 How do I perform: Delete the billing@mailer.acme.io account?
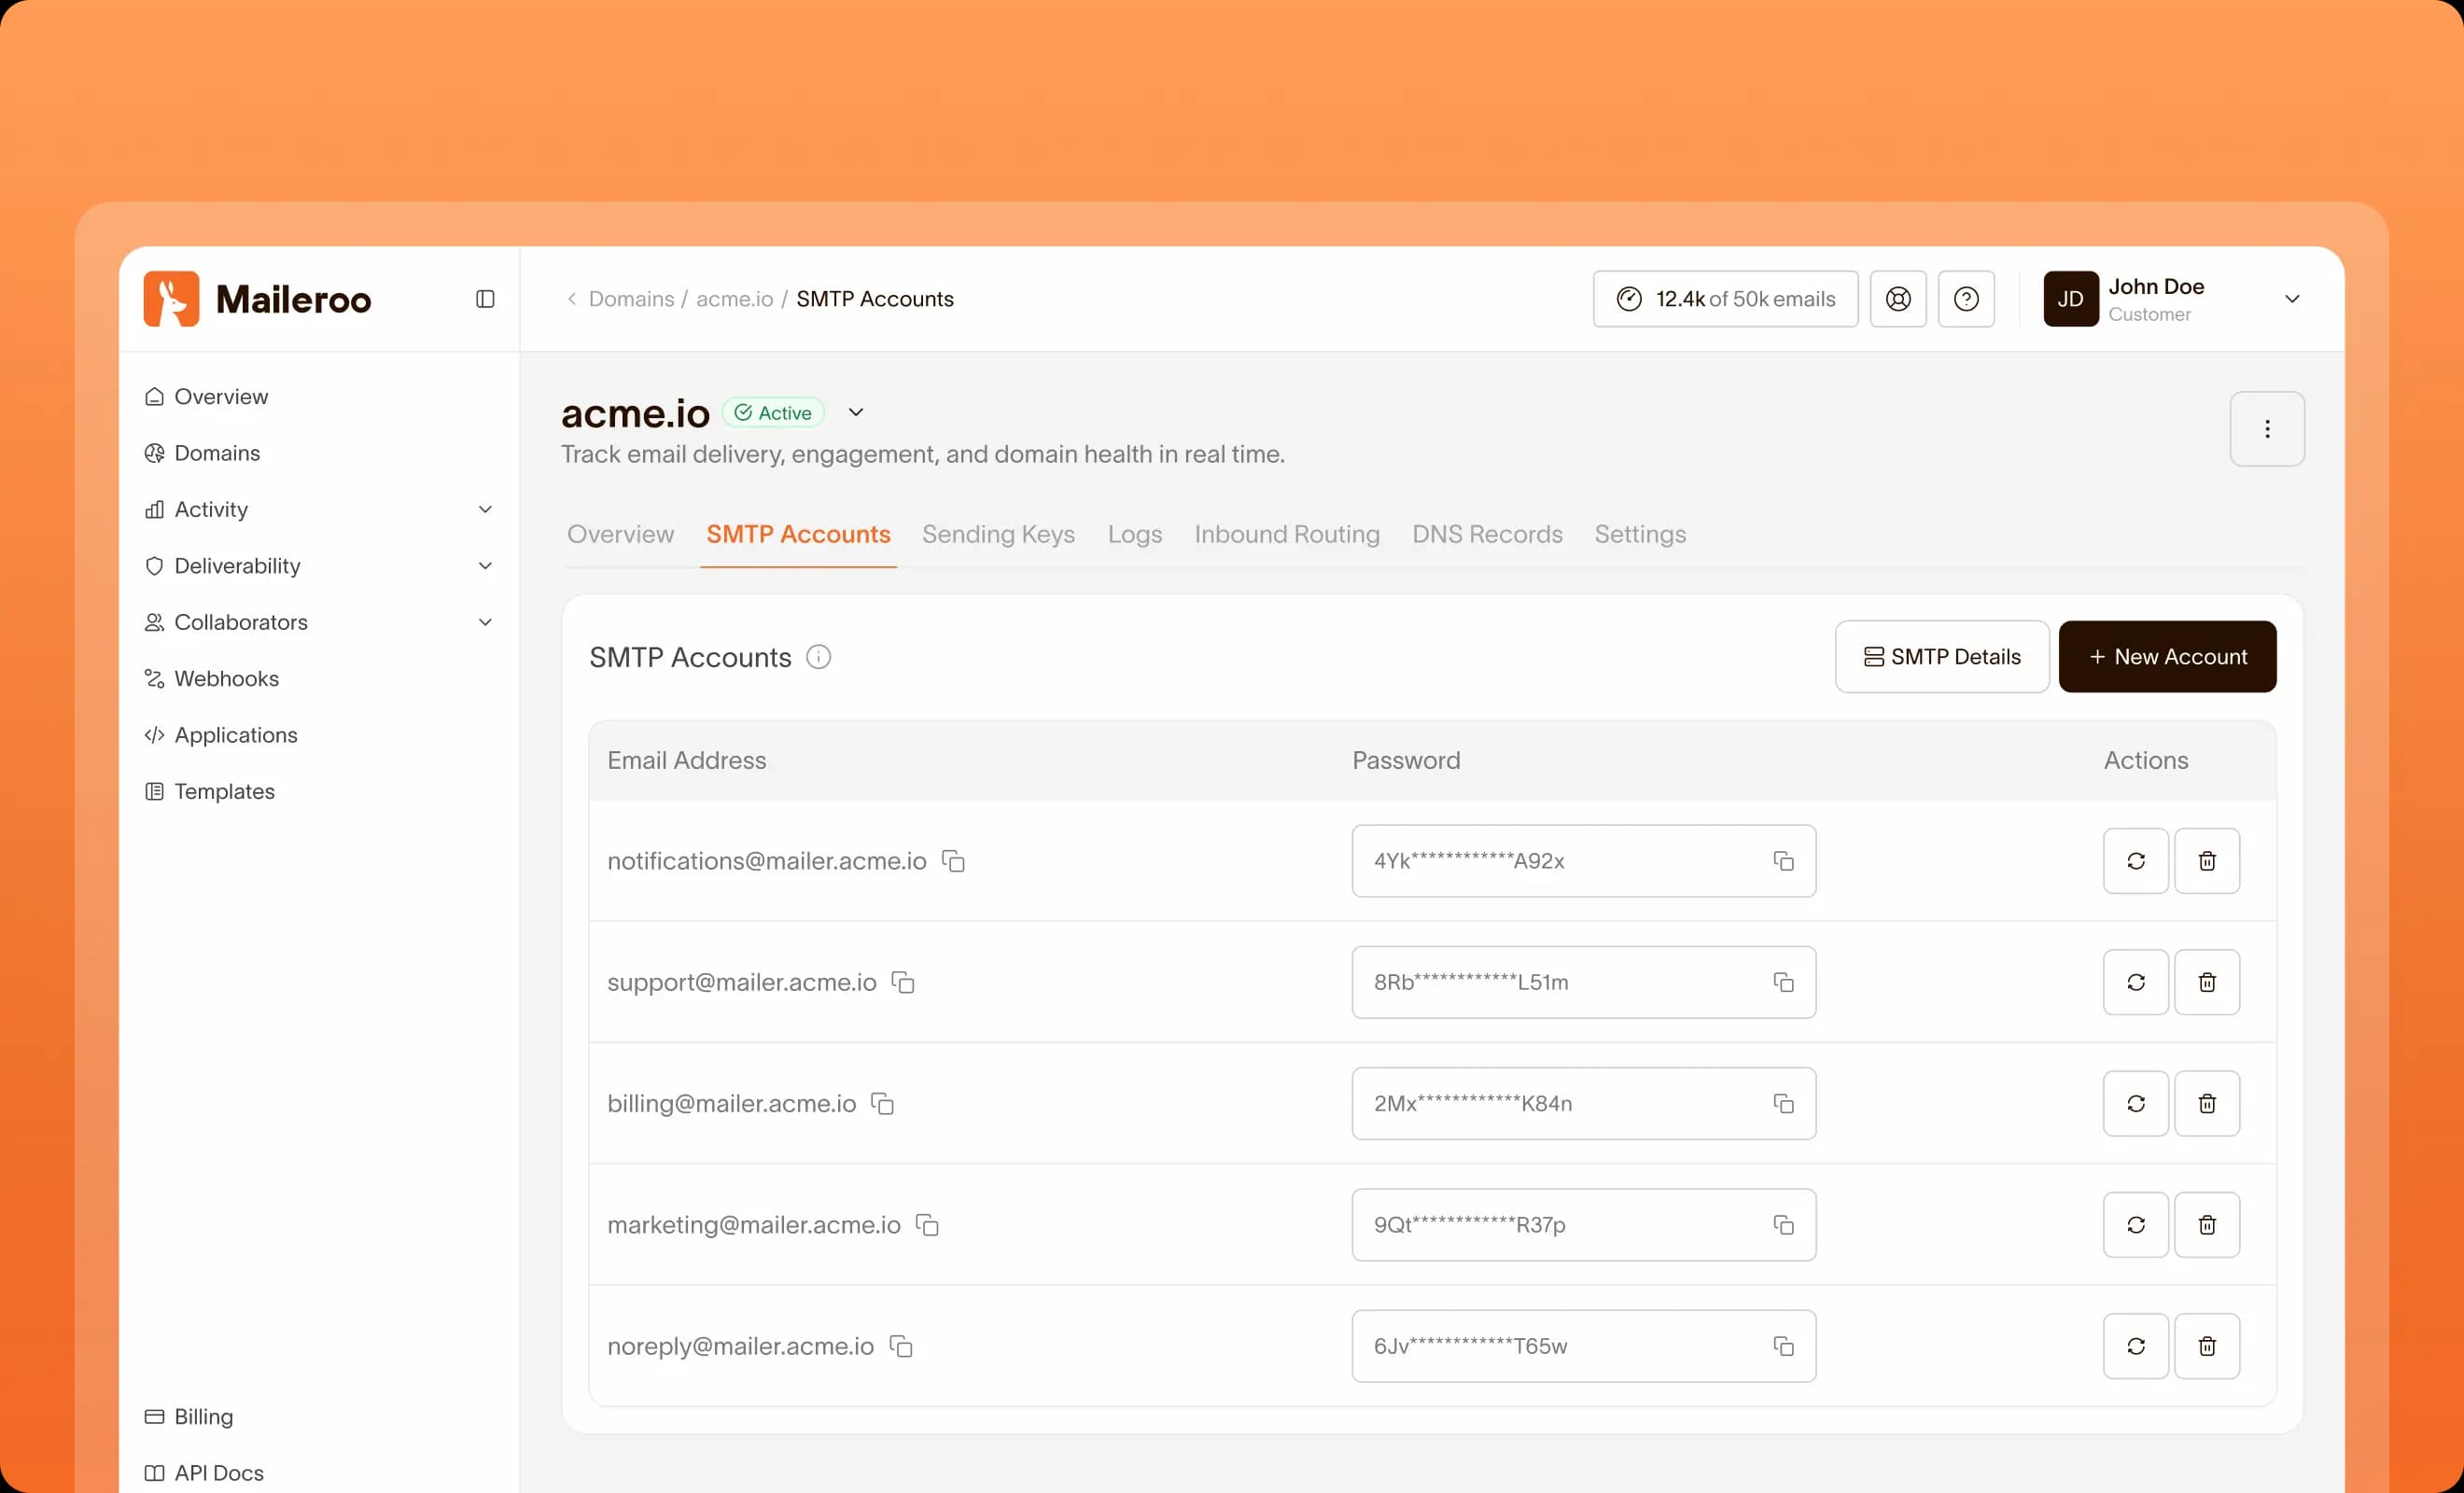tap(2207, 1103)
